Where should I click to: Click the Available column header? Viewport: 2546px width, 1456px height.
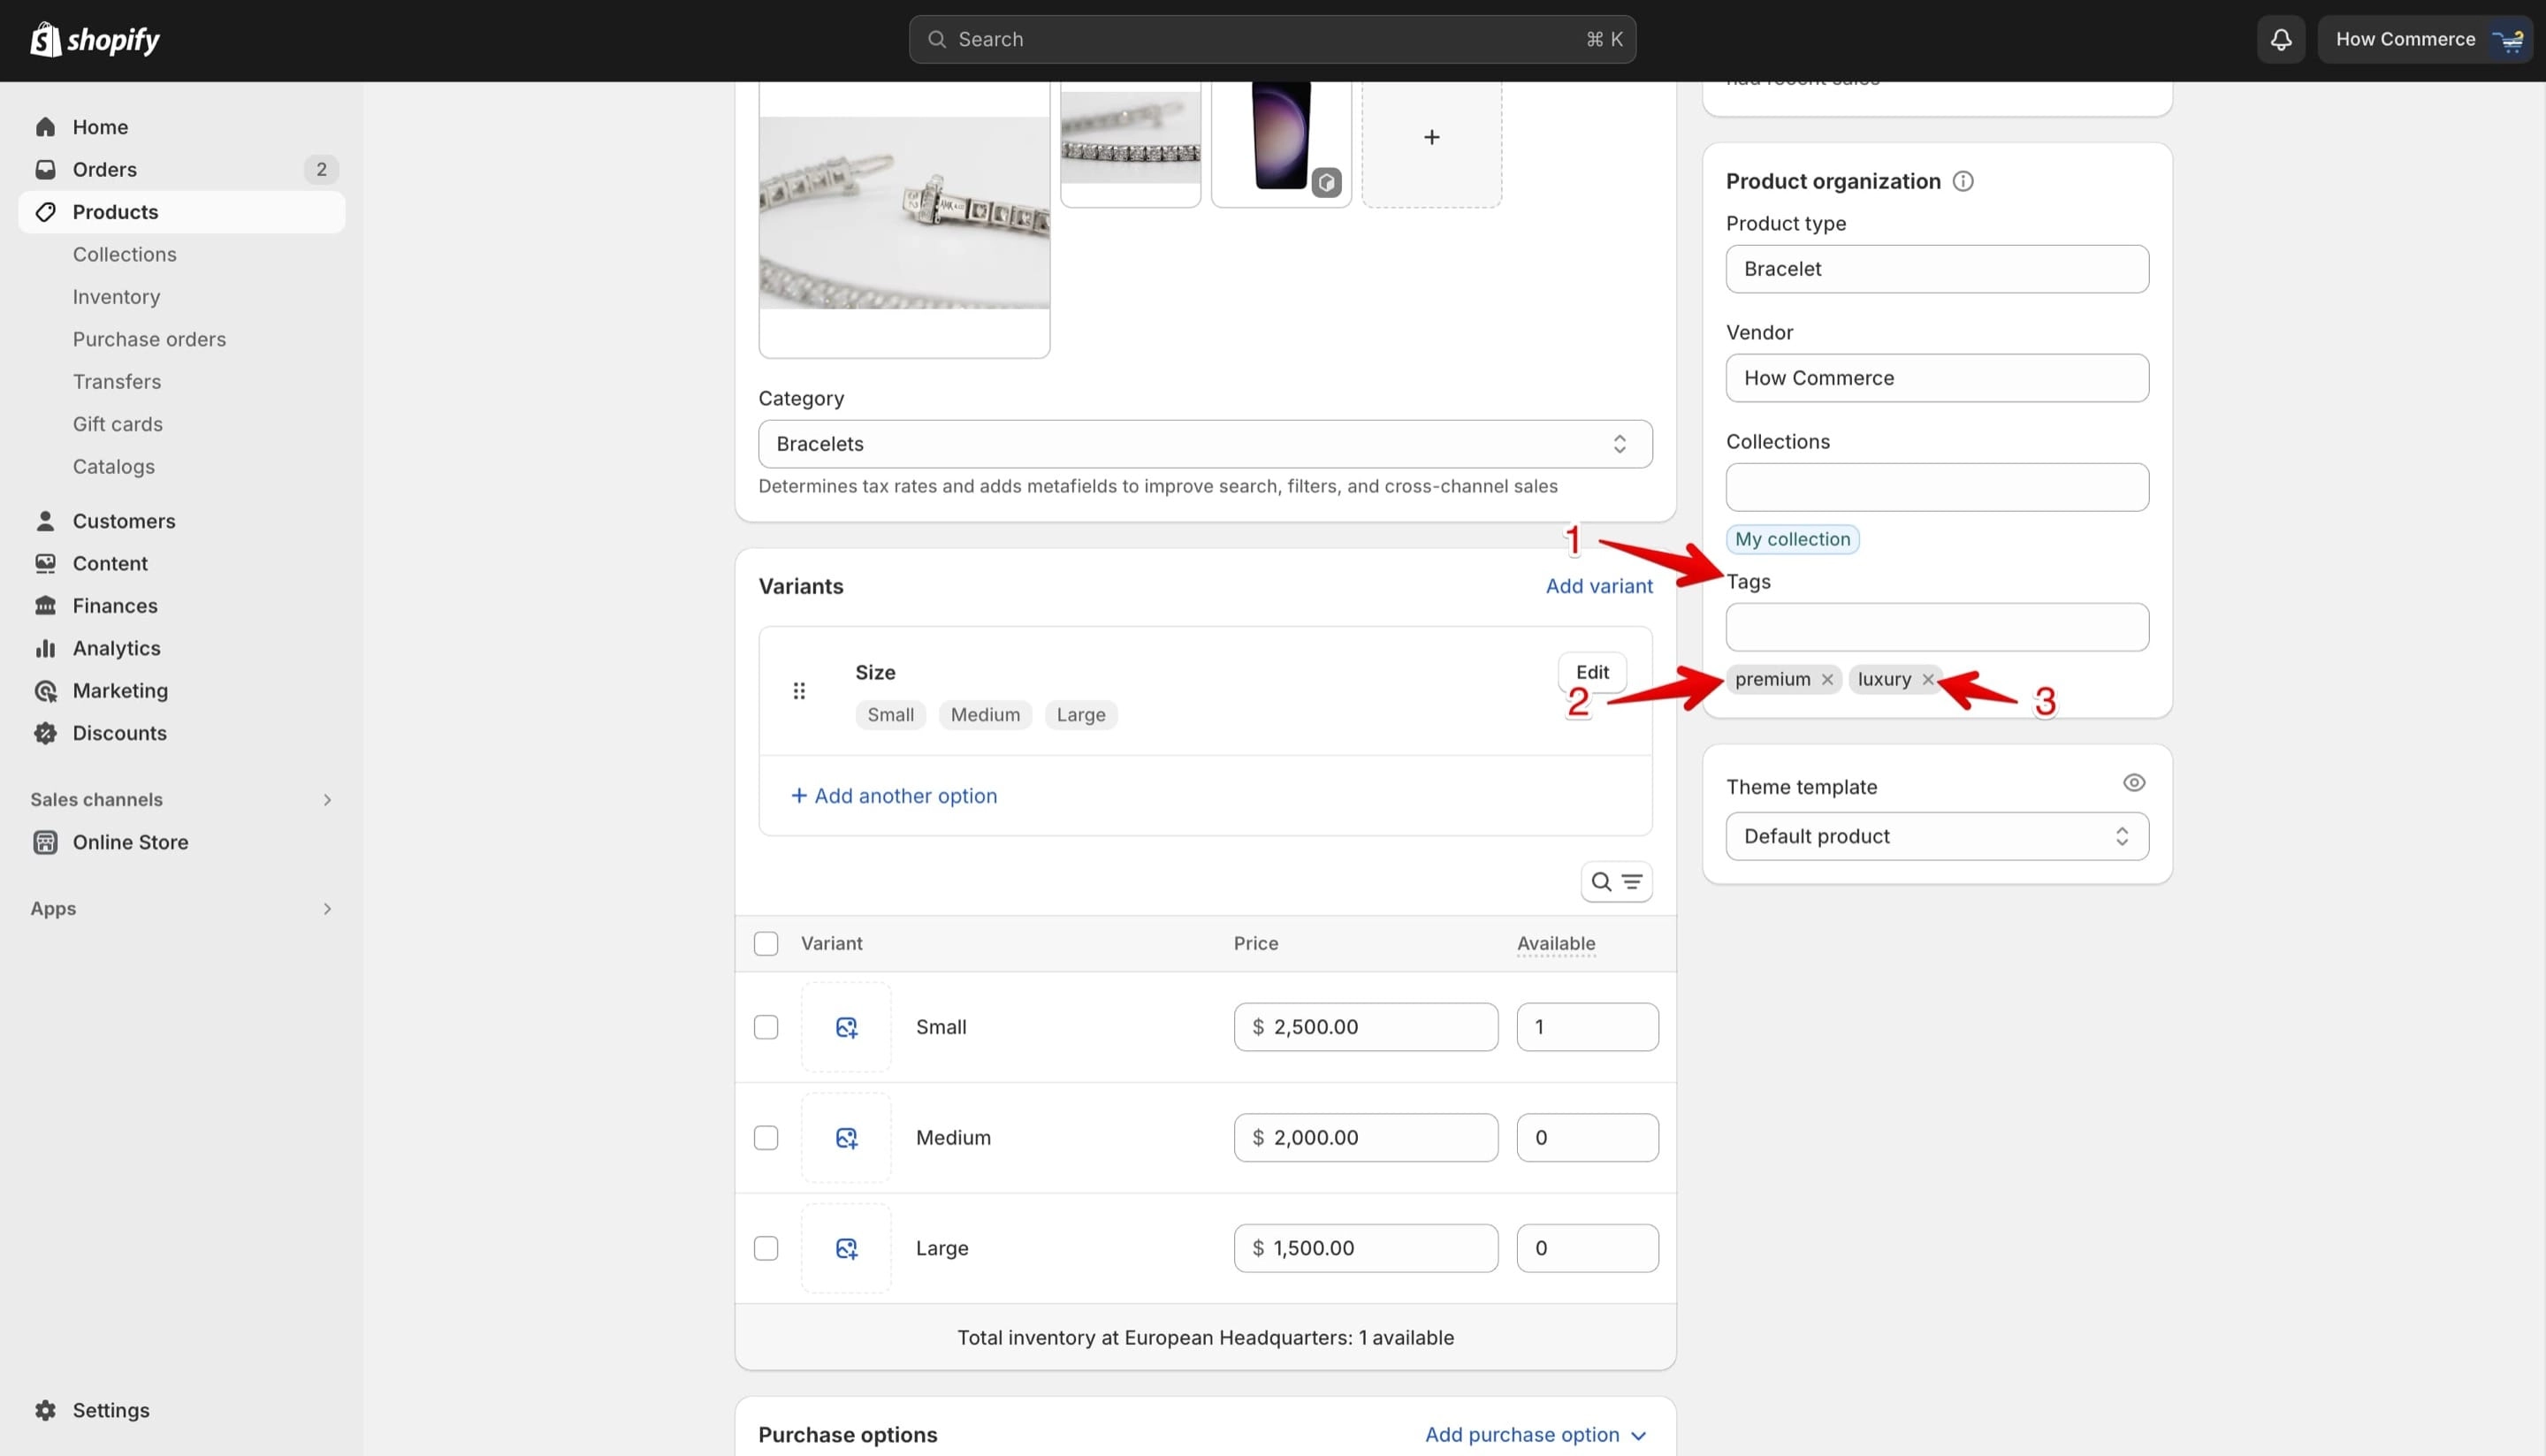coord(1556,944)
